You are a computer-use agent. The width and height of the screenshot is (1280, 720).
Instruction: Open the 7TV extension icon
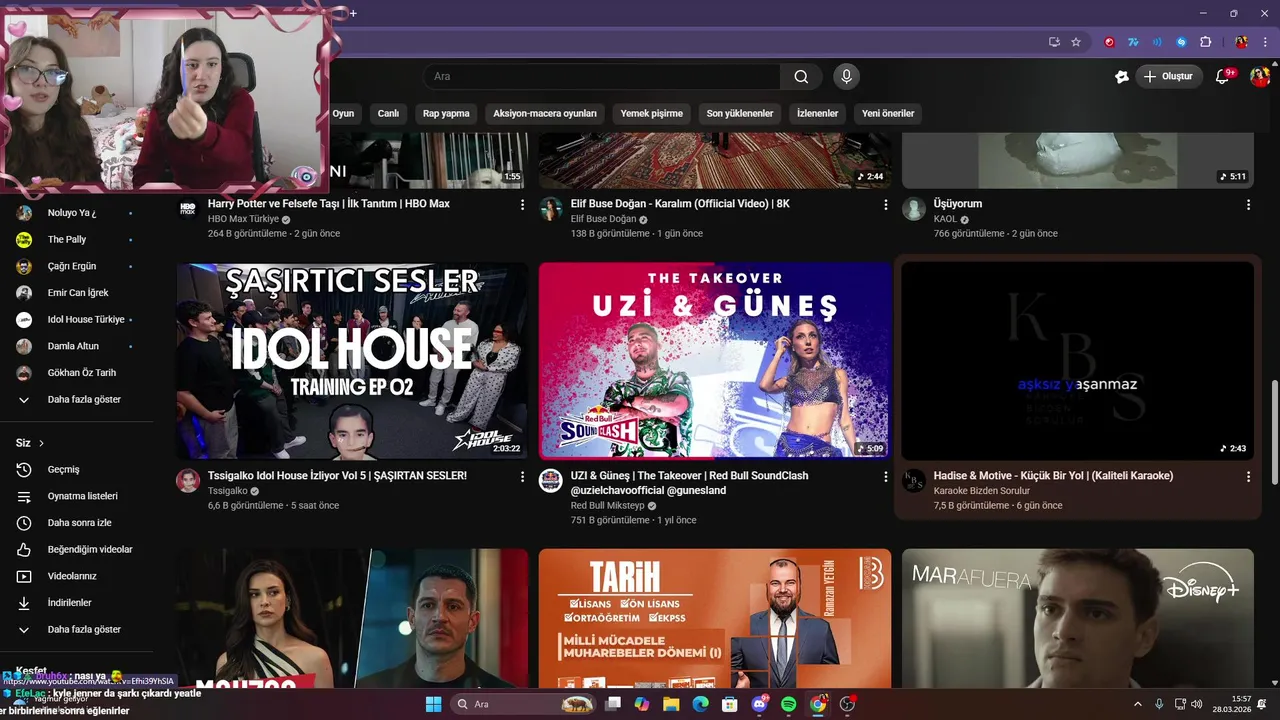(1133, 42)
